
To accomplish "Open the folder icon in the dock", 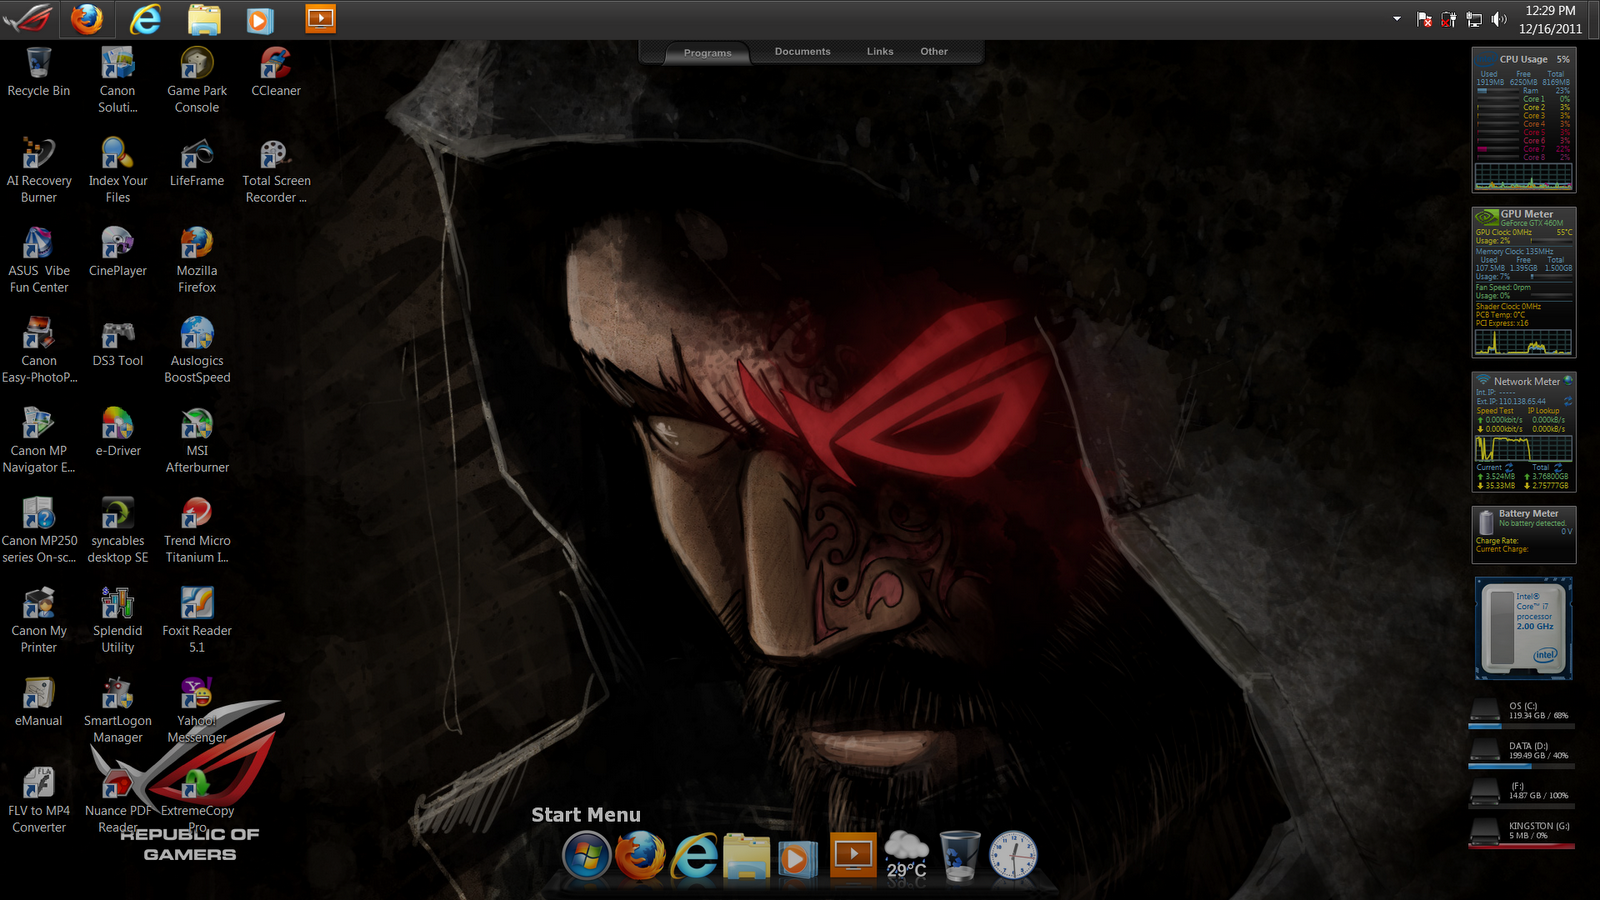I will click(746, 857).
